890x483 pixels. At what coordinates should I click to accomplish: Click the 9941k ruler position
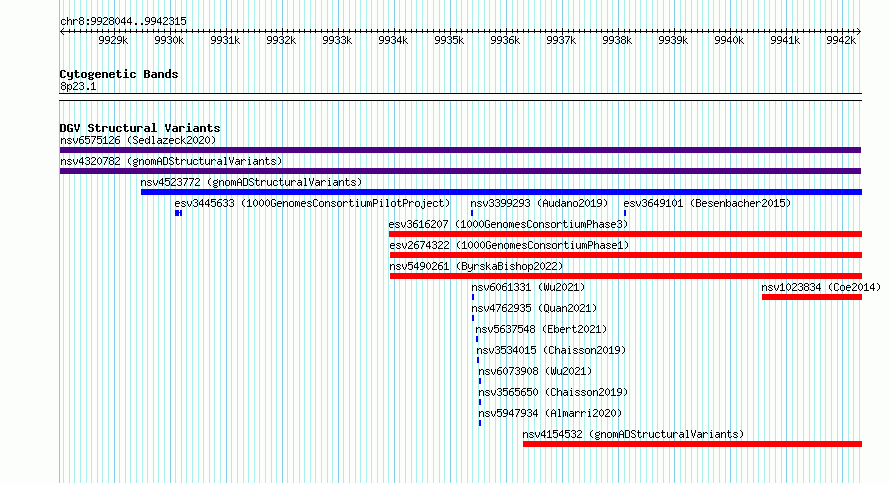pyautogui.click(x=785, y=40)
